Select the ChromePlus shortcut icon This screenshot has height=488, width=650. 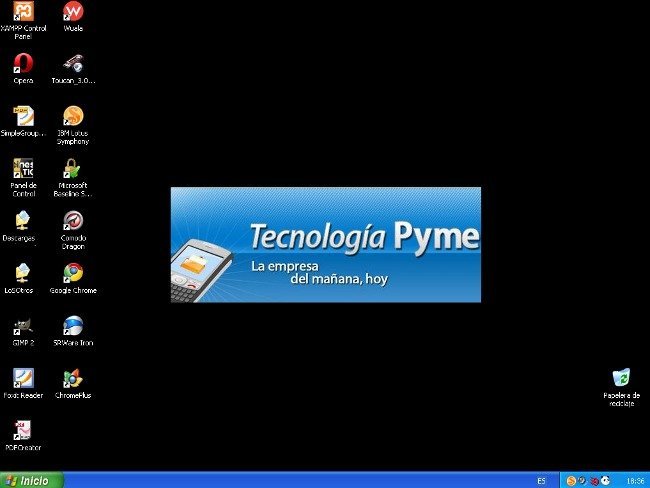[x=73, y=378]
